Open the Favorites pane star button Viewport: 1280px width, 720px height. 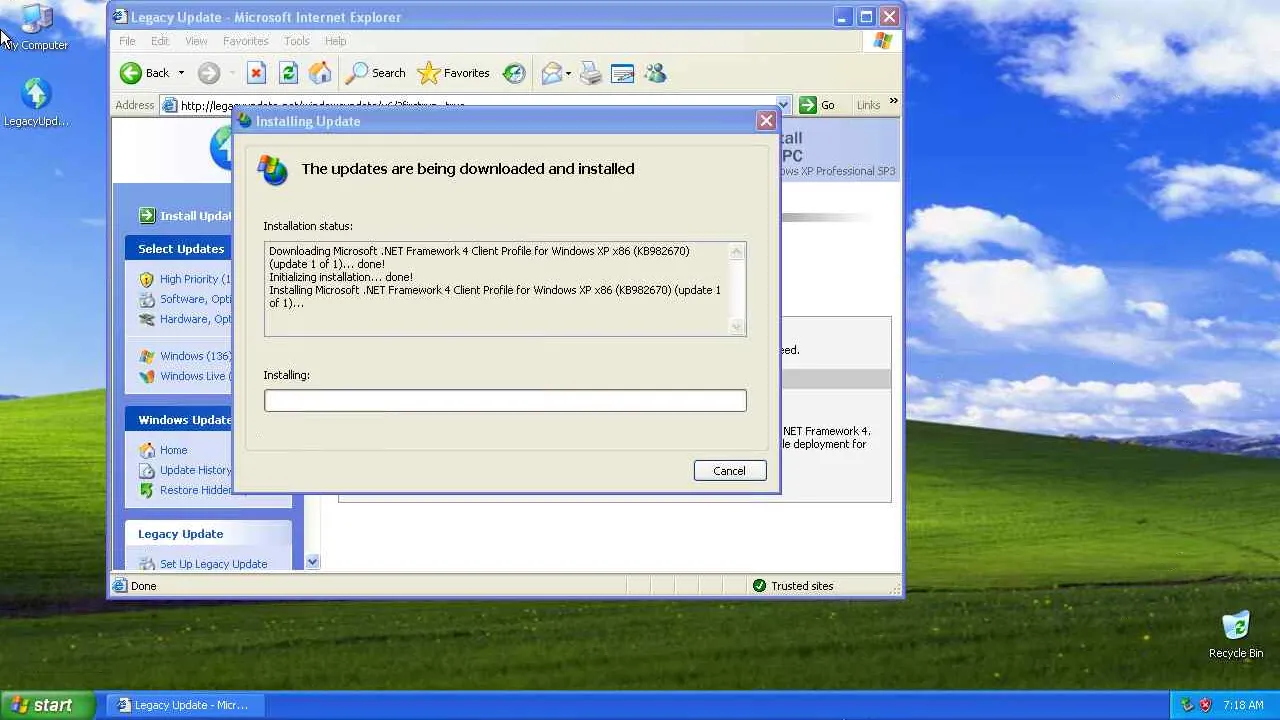click(454, 73)
